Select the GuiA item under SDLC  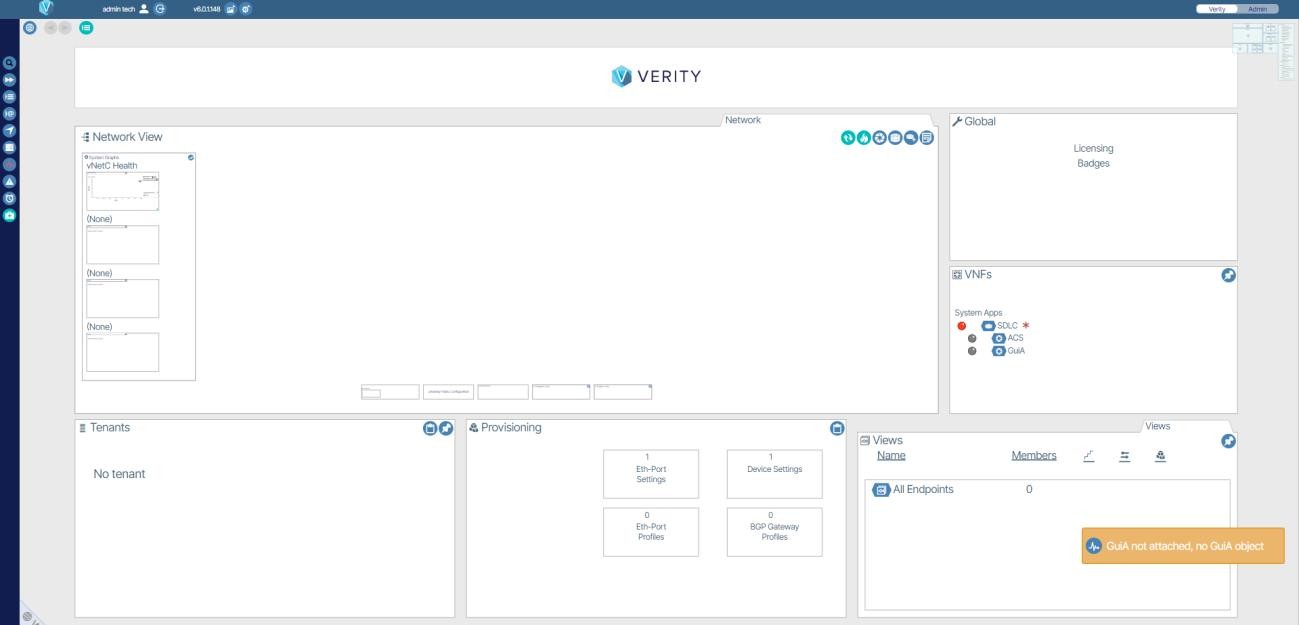1014,351
